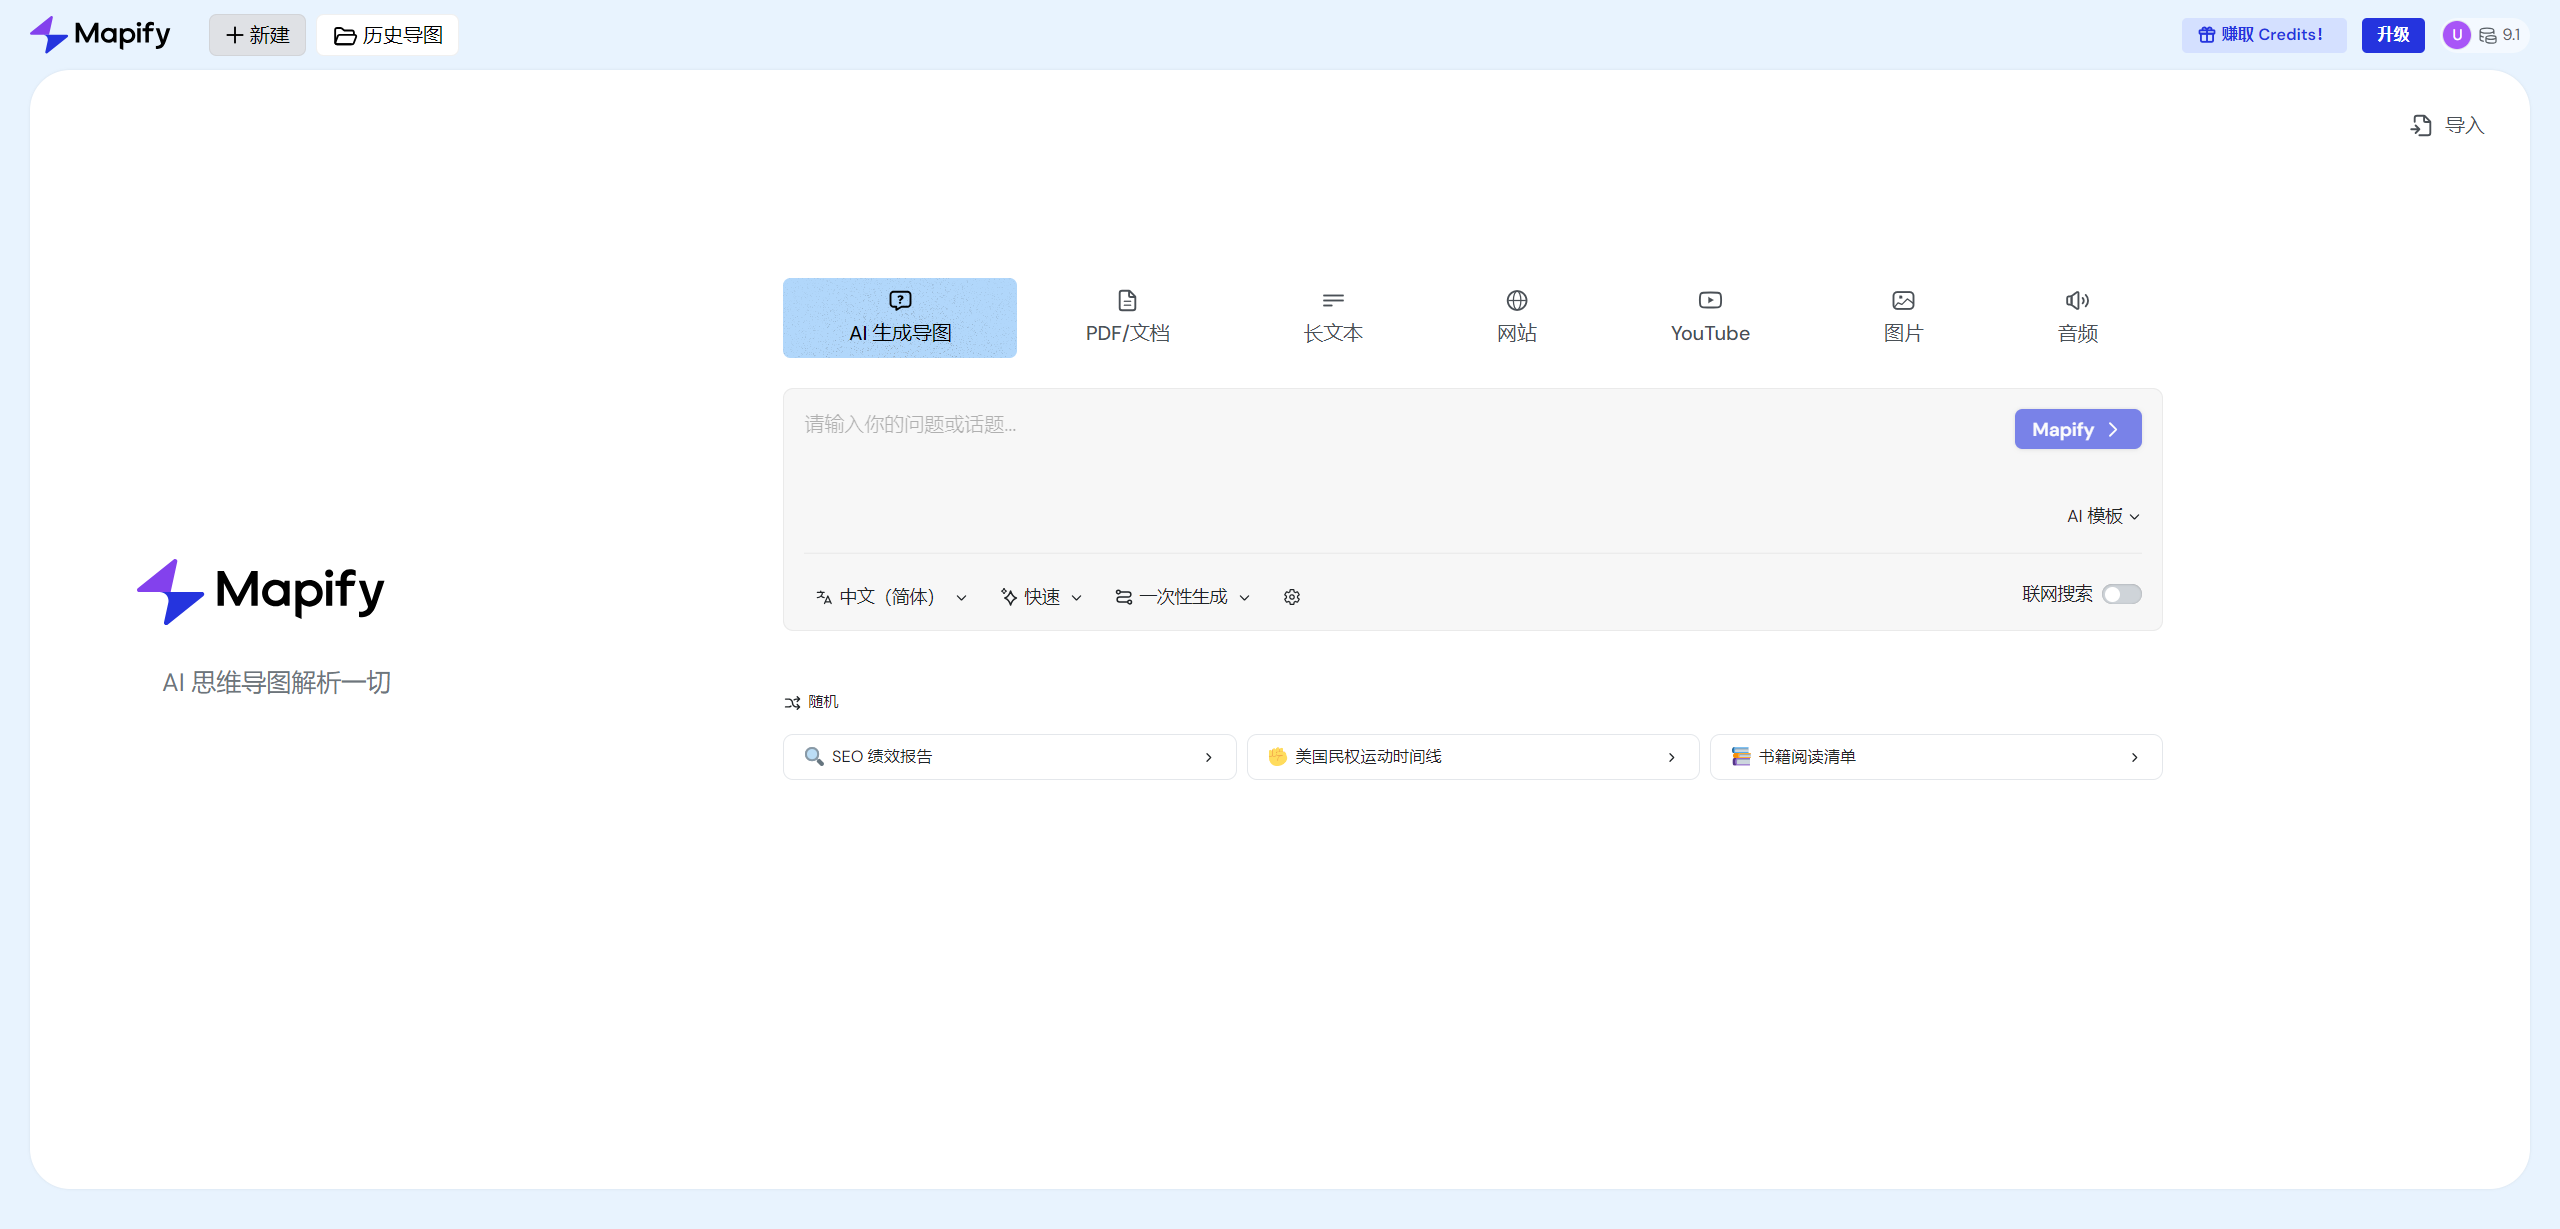Open the SEO 绩效报告 suggestion card
The image size is (2560, 1229).
click(1009, 757)
